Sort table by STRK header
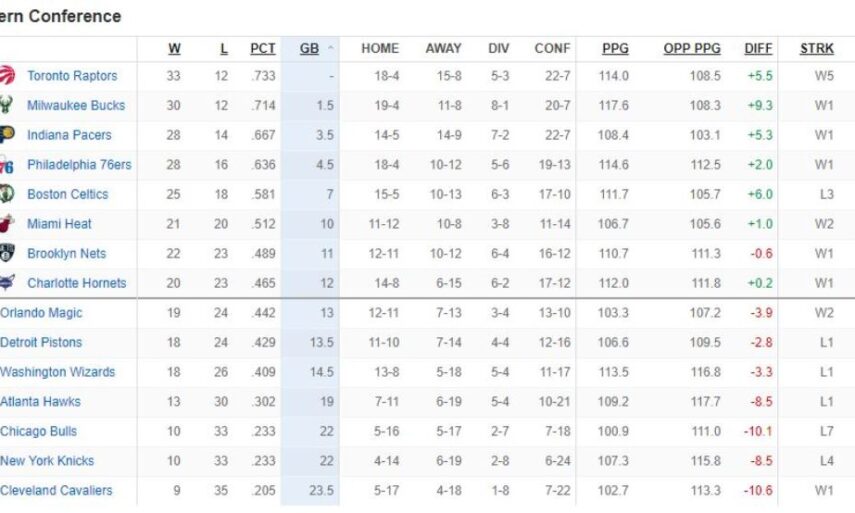 click(x=817, y=48)
